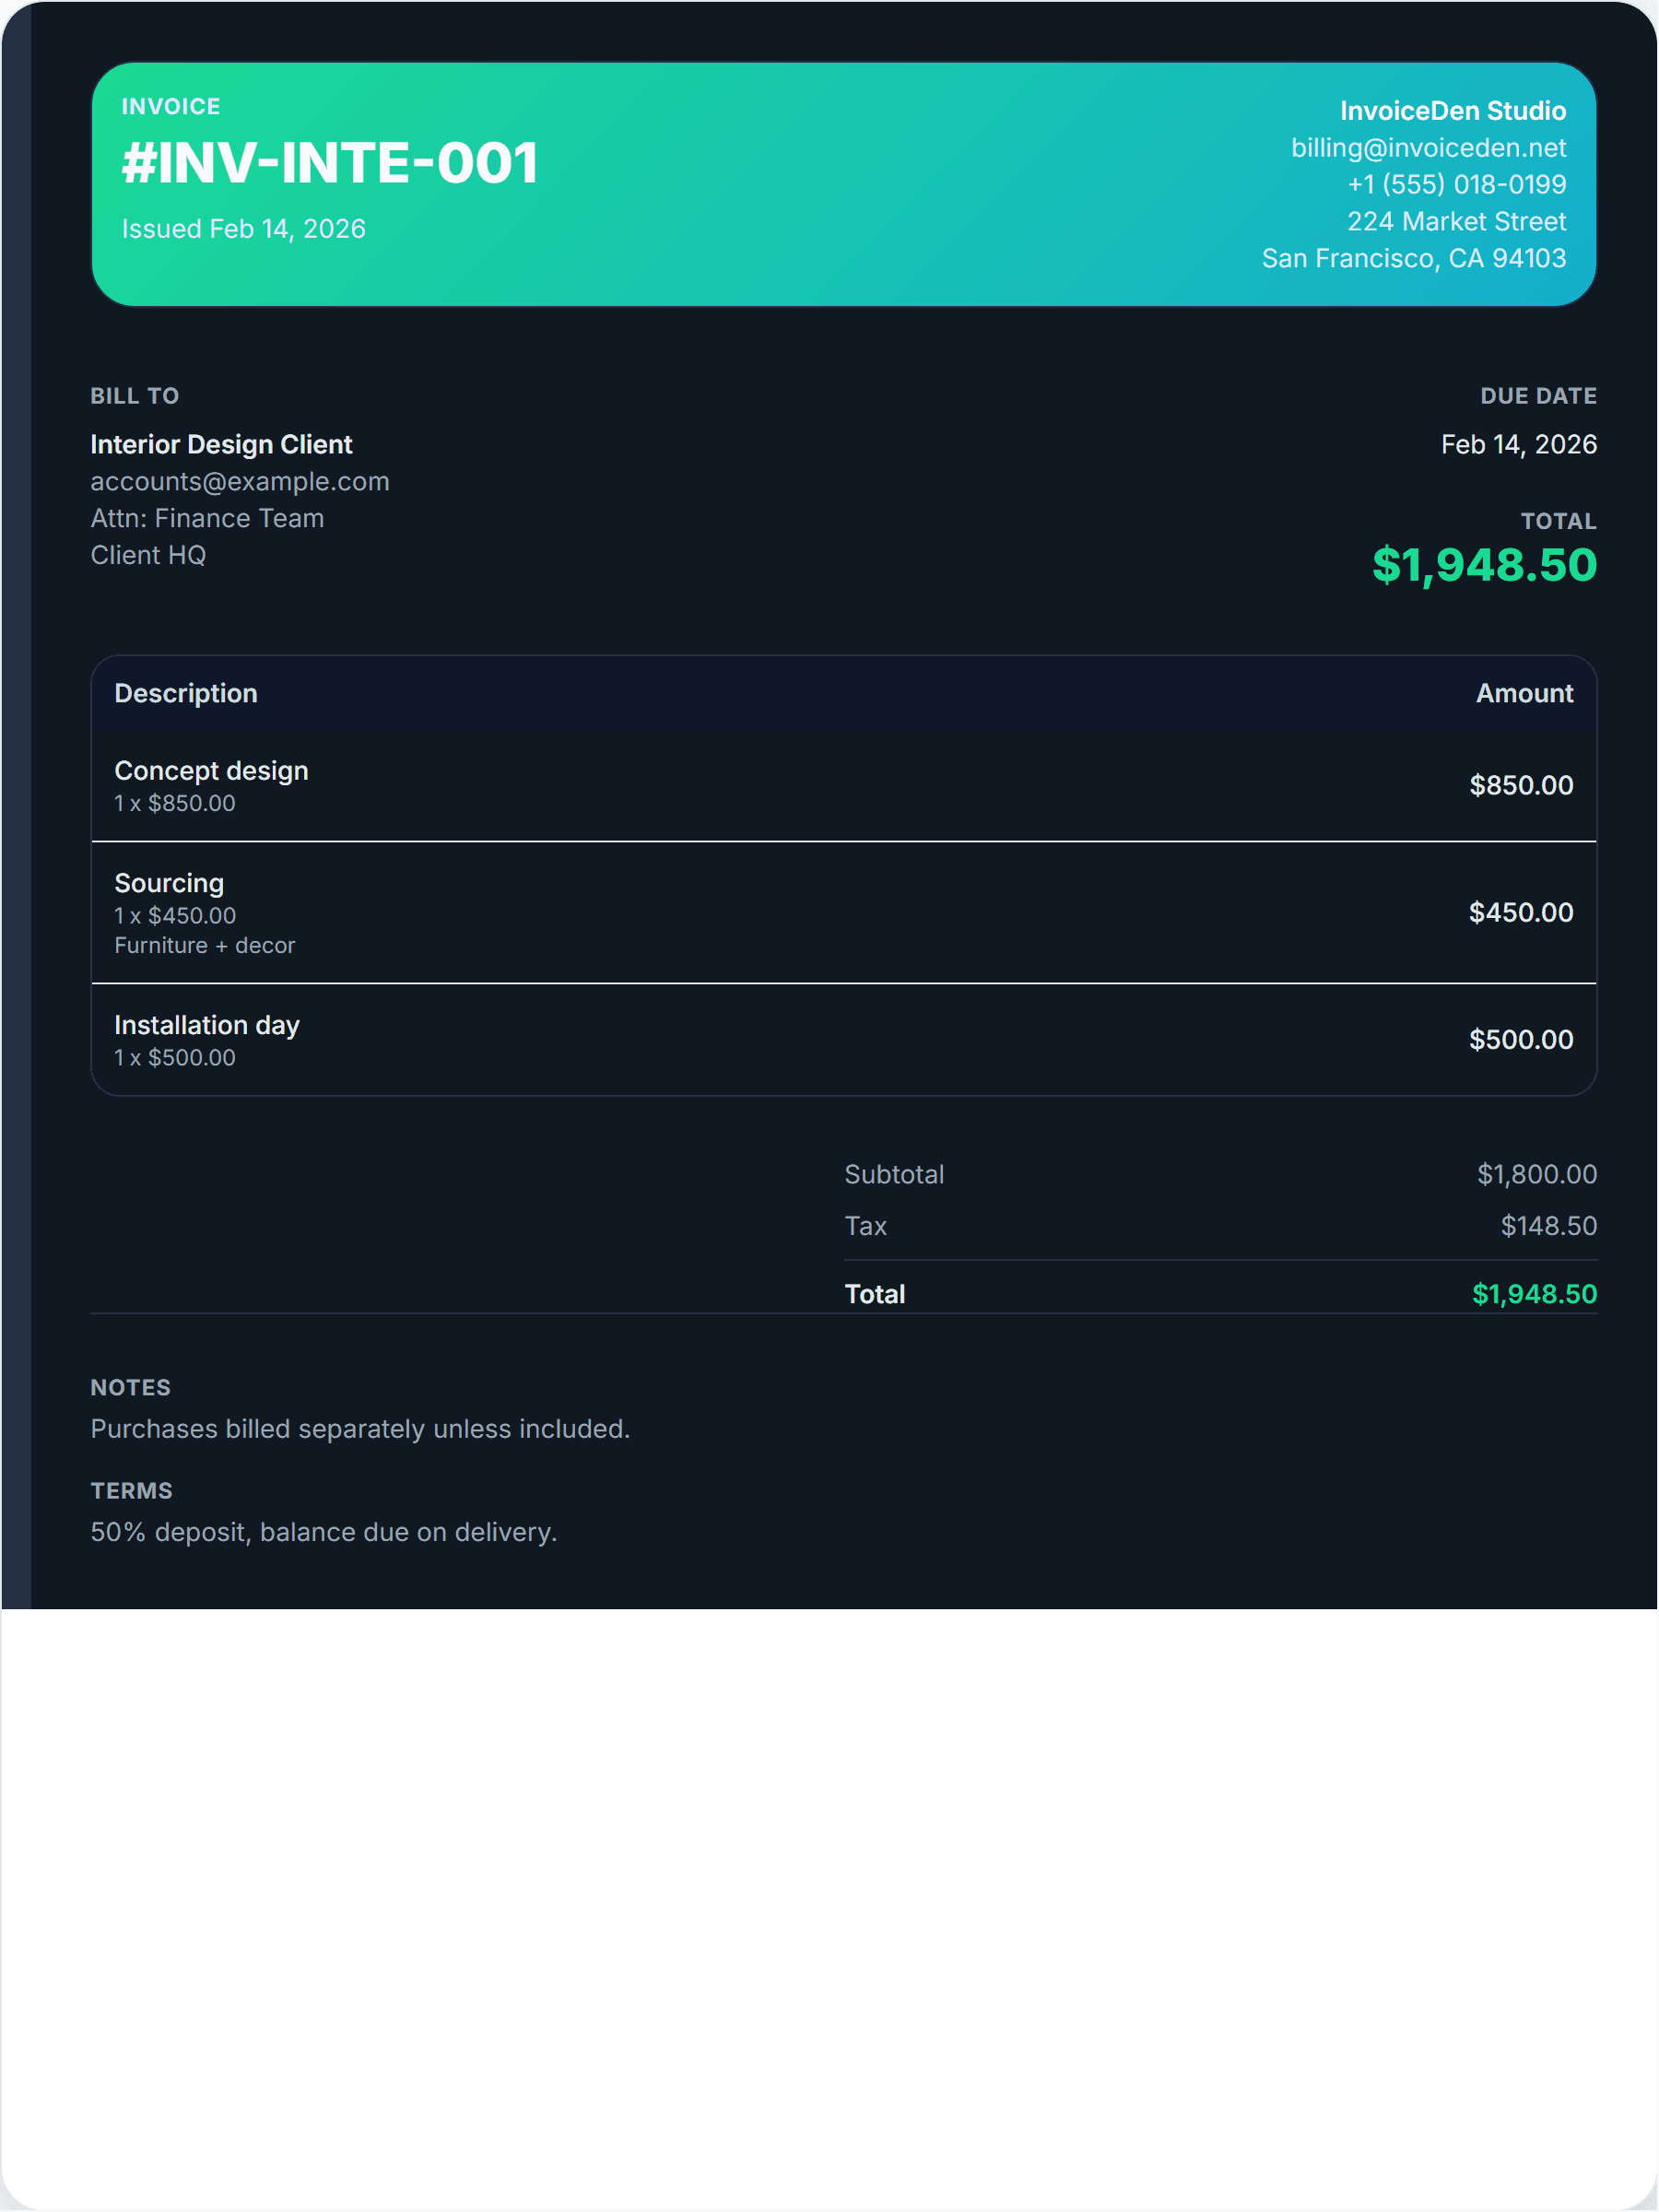
Task: Click the accounts@example.com email
Action: pos(240,481)
